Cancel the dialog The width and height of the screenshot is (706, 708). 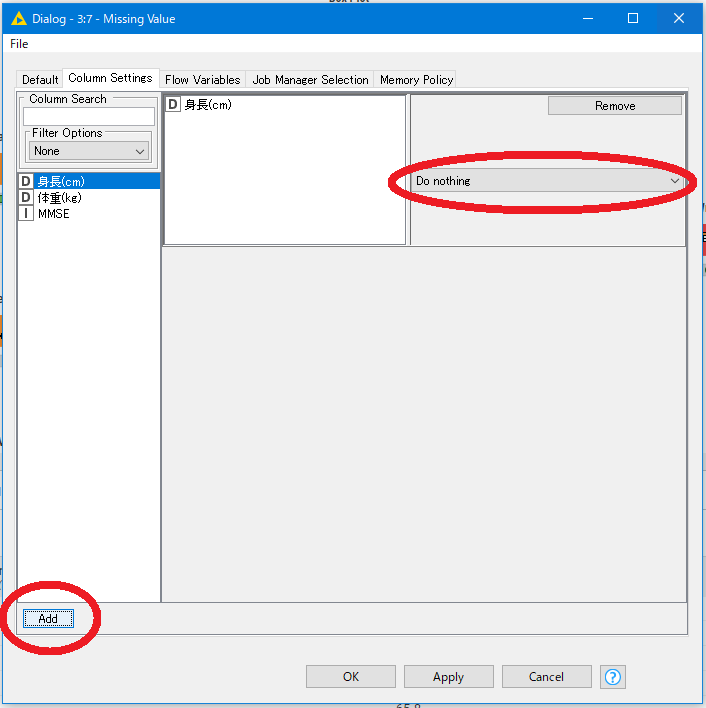(546, 677)
